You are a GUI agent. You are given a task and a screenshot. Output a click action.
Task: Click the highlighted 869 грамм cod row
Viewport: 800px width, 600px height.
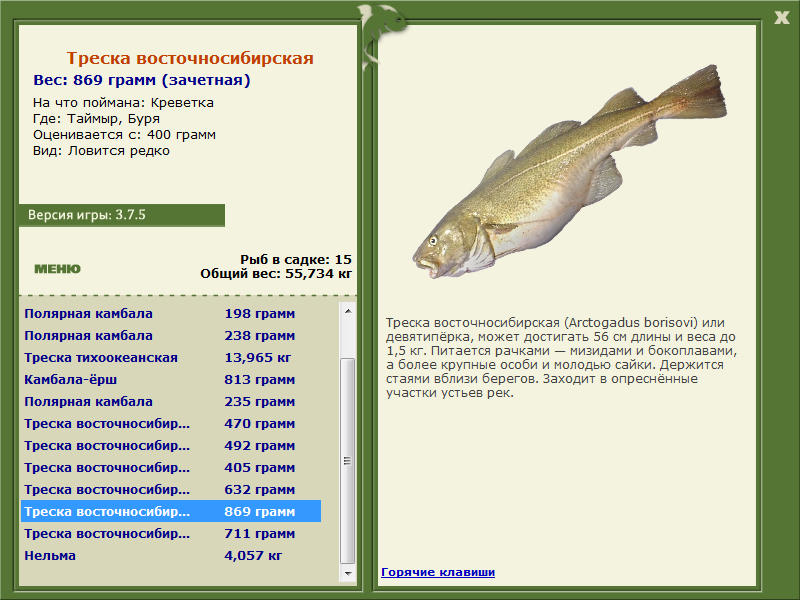tap(170, 512)
